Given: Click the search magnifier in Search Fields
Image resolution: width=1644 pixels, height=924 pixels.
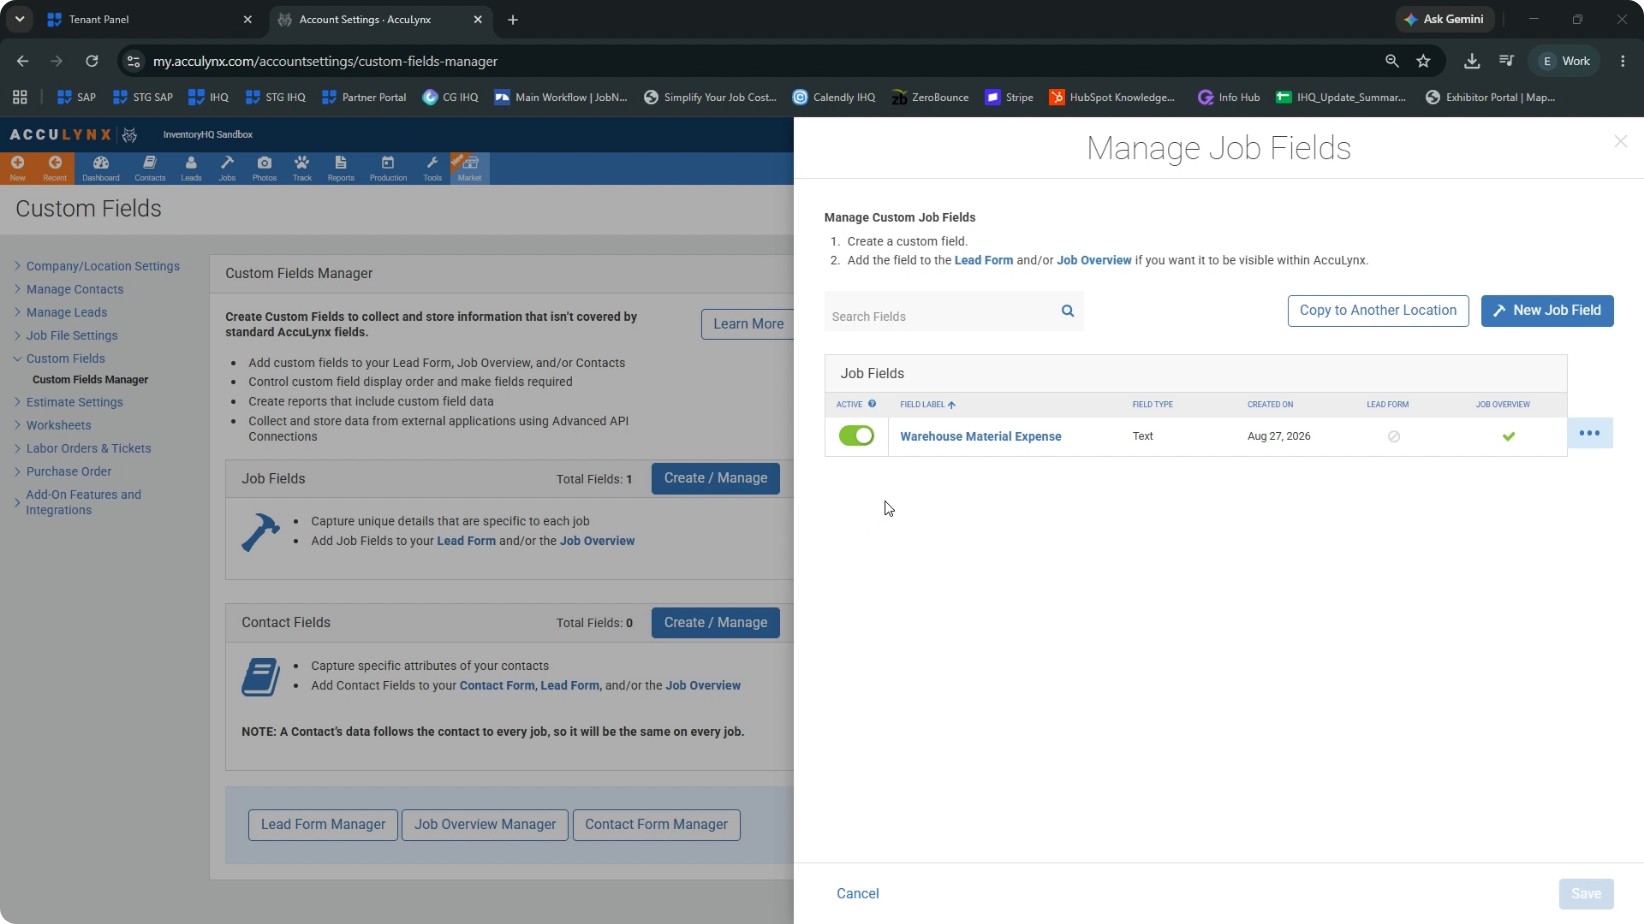Looking at the screenshot, I should pos(1067,311).
